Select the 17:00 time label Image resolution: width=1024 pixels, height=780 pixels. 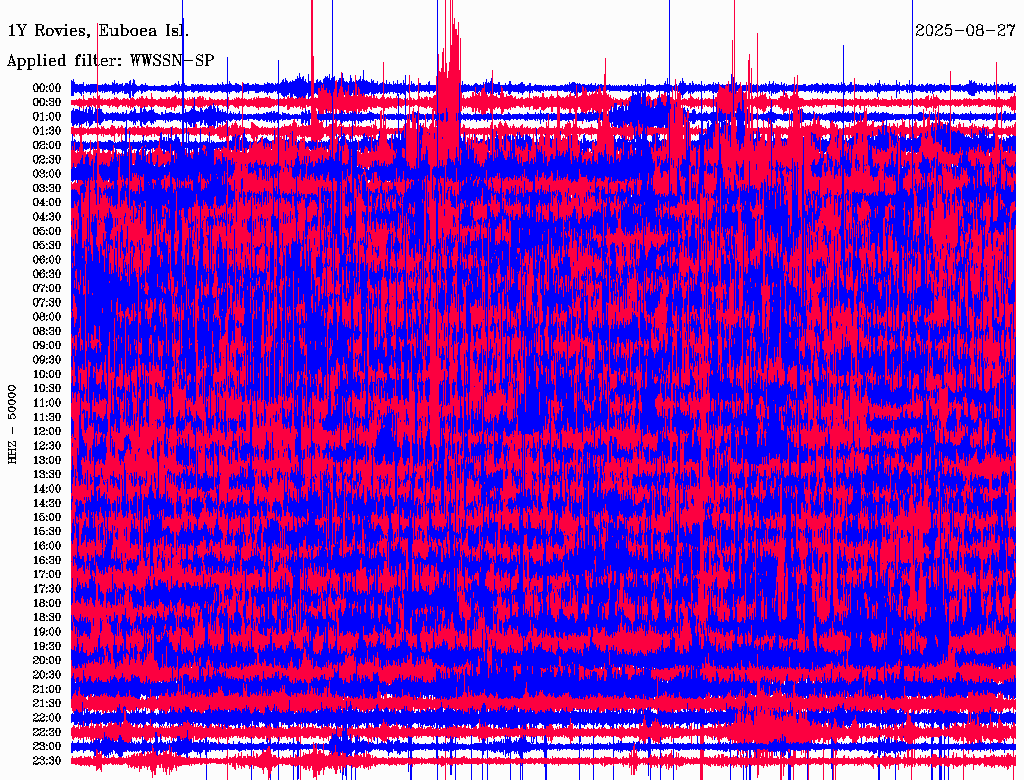pos(47,574)
